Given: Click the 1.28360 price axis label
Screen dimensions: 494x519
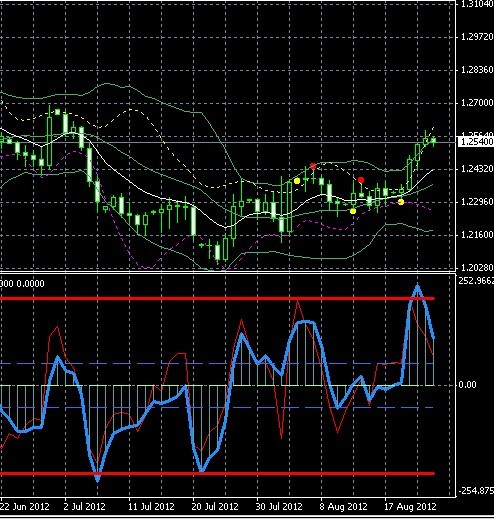Looking at the screenshot, I should (x=477, y=70).
